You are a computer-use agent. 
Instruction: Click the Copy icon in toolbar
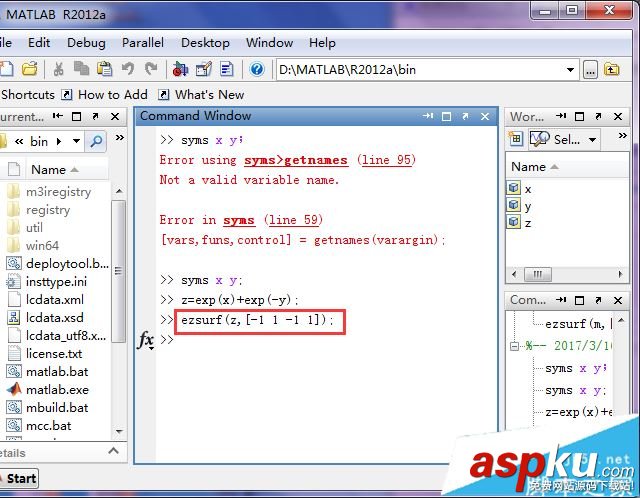pos(81,69)
